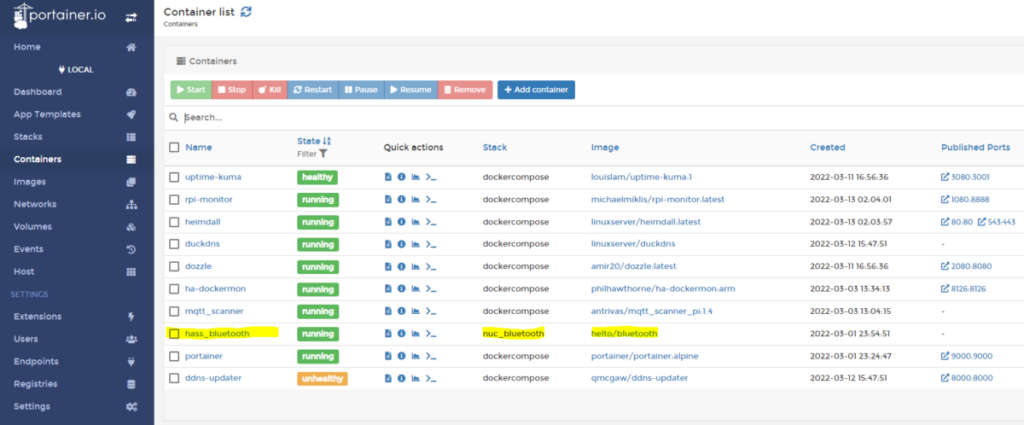Open inspect icon for portainer container
The image size is (1024, 425).
(x=402, y=356)
